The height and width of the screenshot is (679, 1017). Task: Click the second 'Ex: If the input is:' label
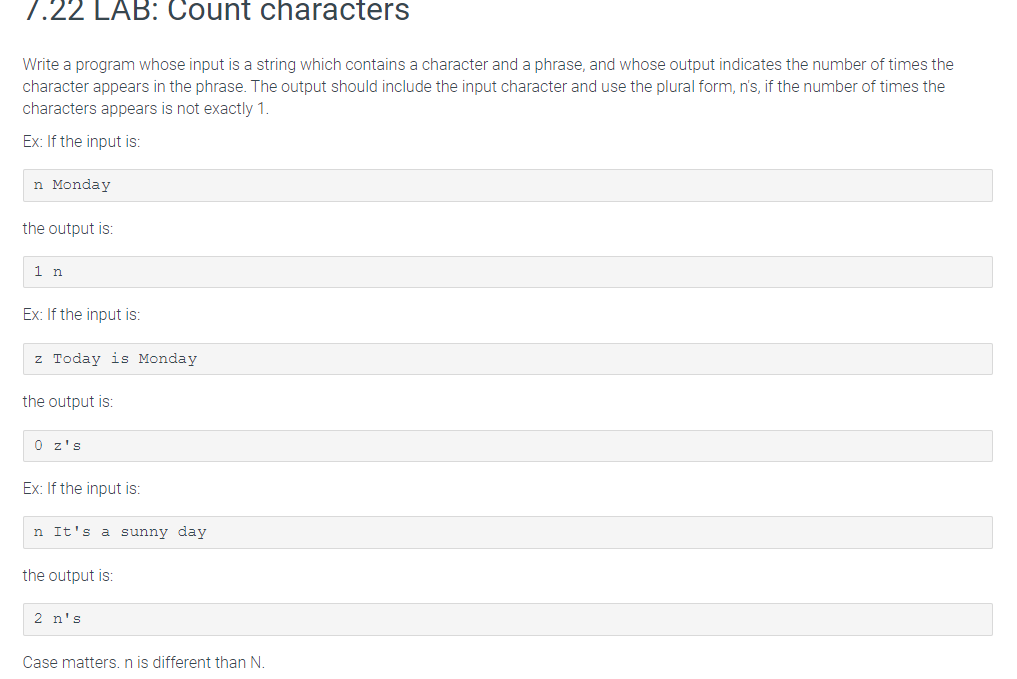81,315
